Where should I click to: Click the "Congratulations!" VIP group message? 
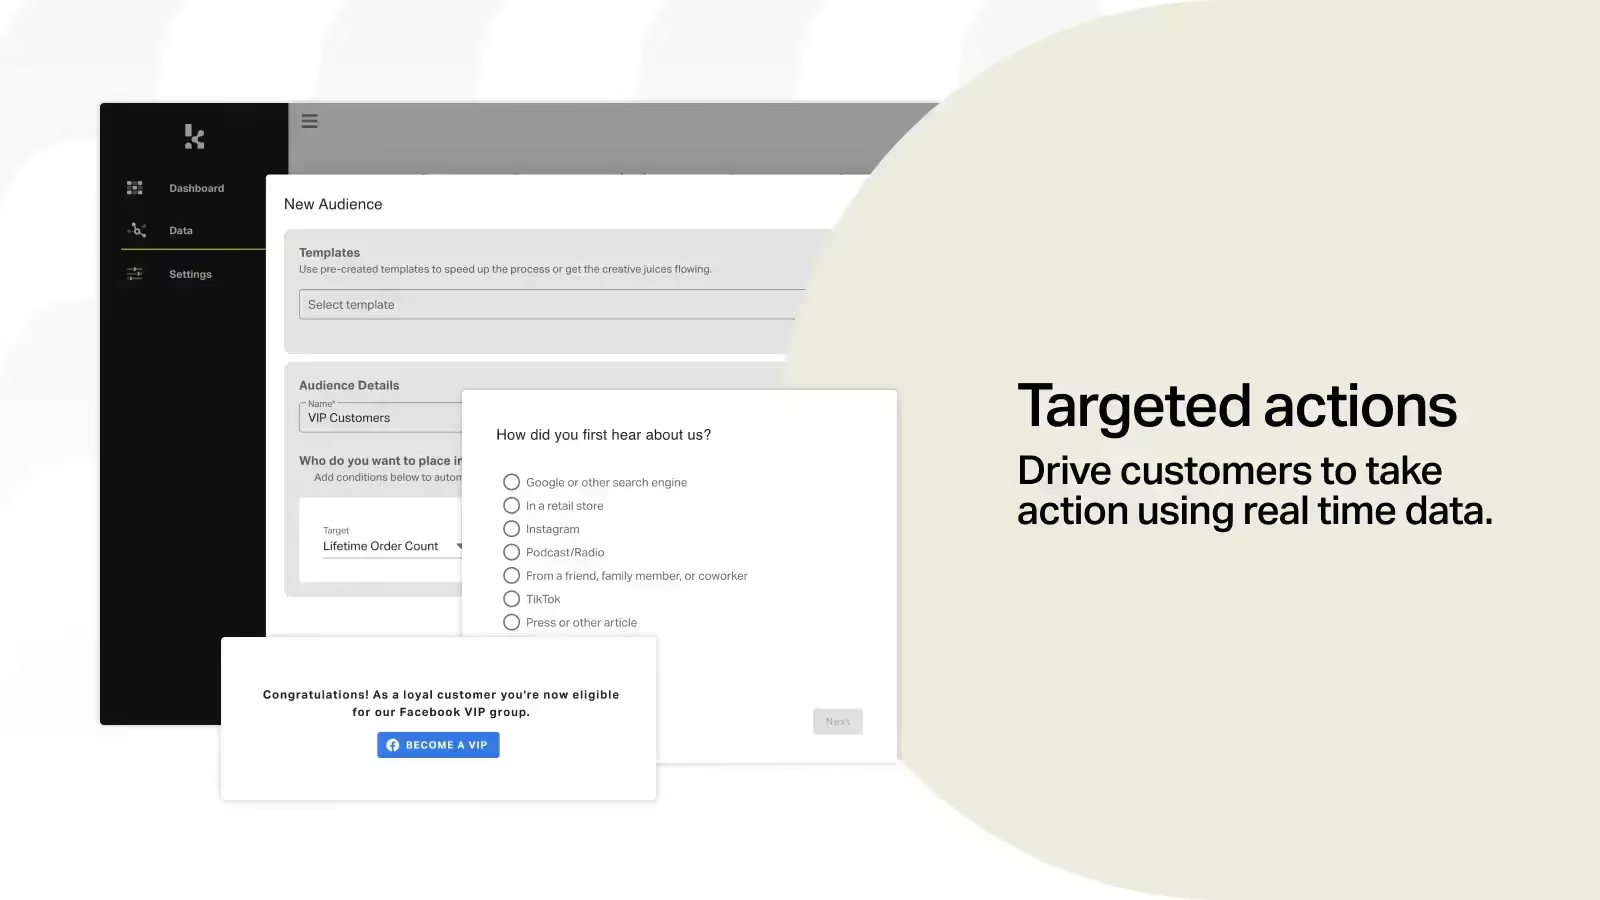(x=441, y=703)
